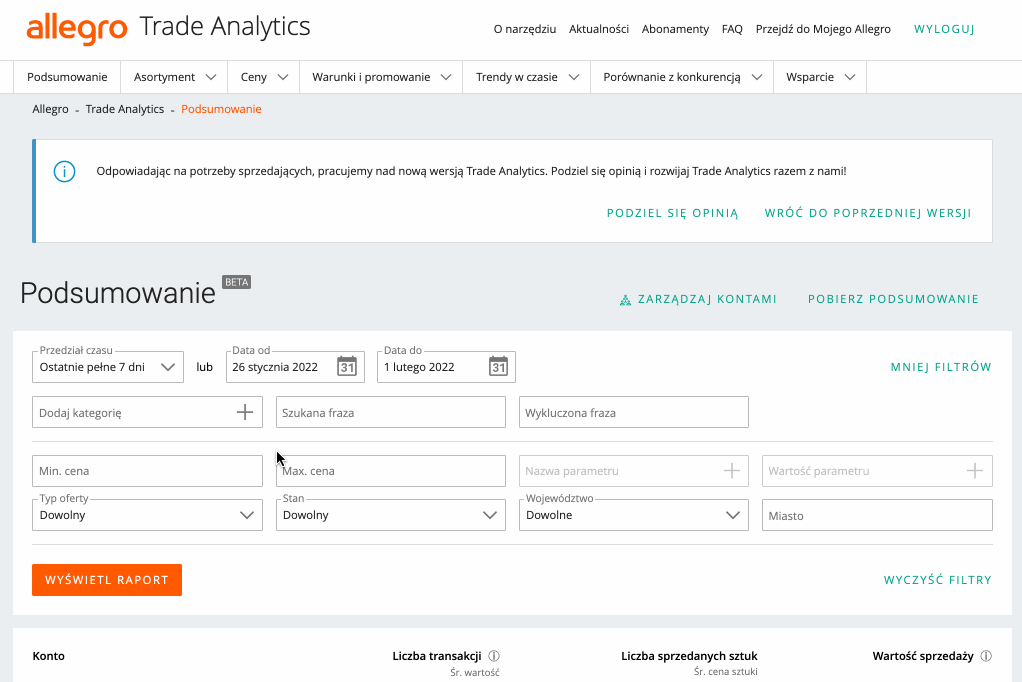Expand the Asortyment menu
Viewport: 1022px width, 682px height.
pyautogui.click(x=174, y=77)
